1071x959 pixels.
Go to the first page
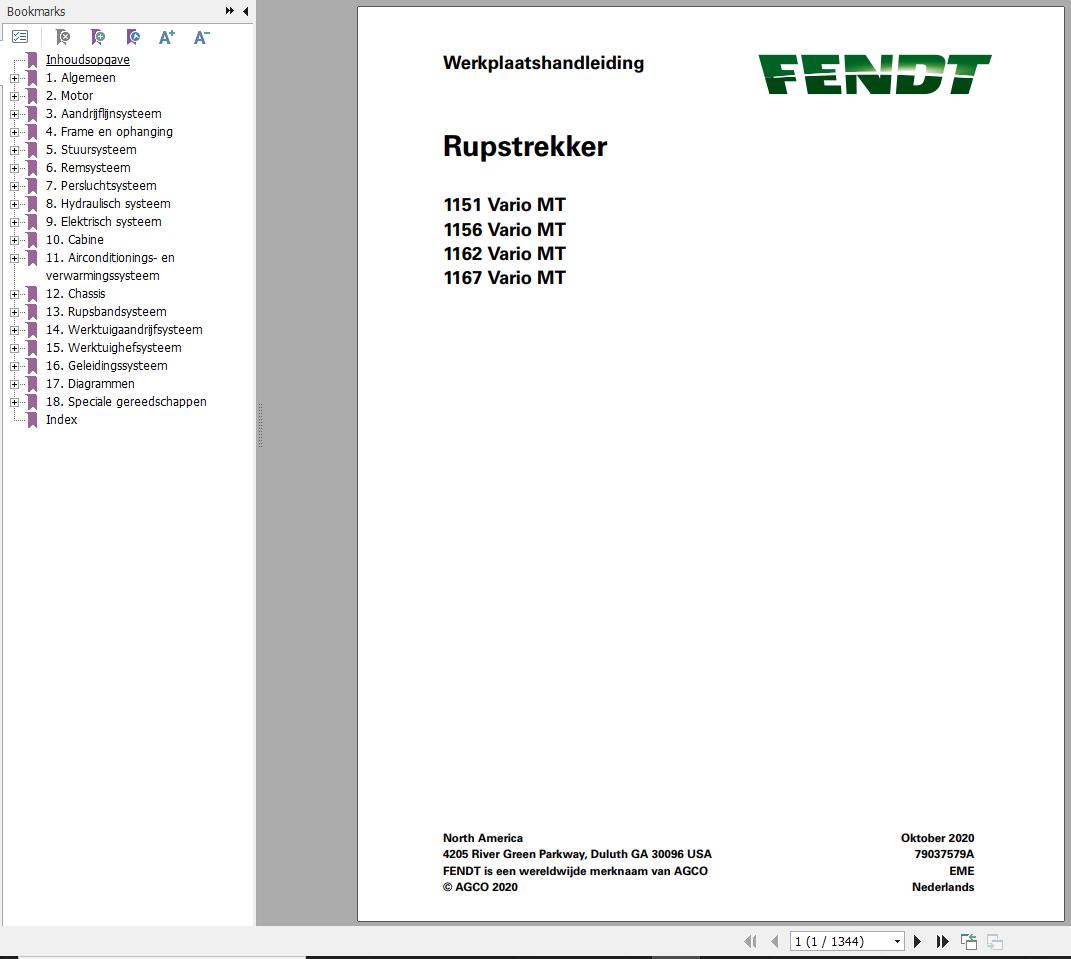click(750, 941)
